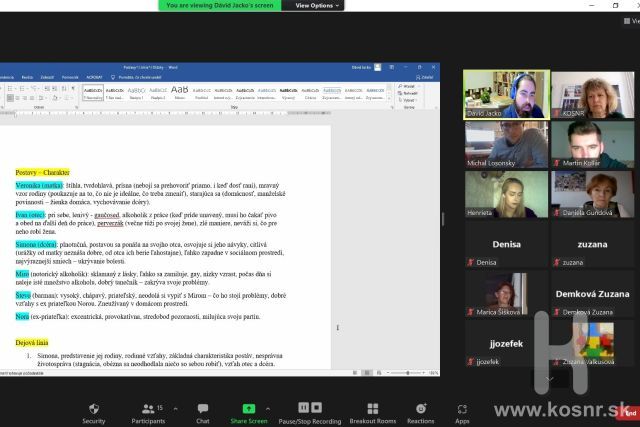640x427 pixels.
Task: Expand the View Options dropdown
Action: 317,5
